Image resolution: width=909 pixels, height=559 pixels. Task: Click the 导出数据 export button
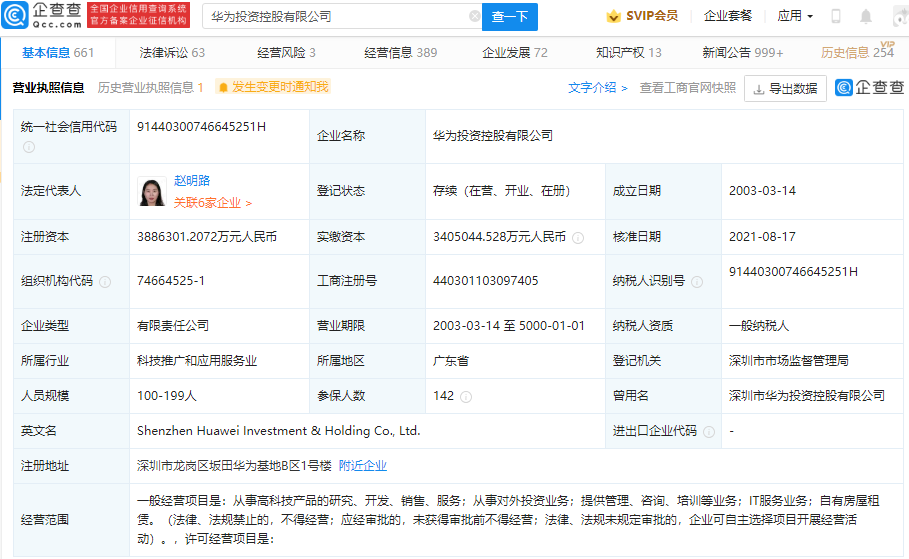785,89
